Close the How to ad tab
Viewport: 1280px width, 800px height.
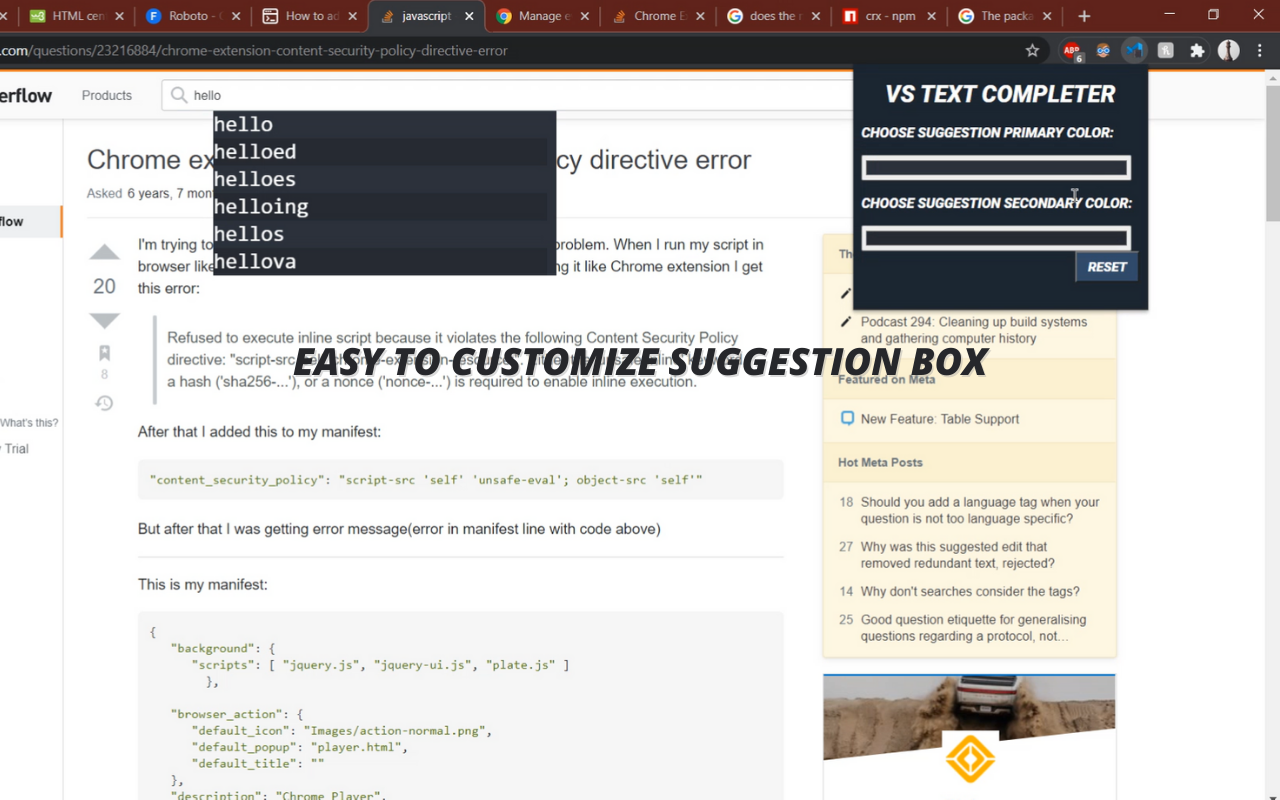(352, 16)
